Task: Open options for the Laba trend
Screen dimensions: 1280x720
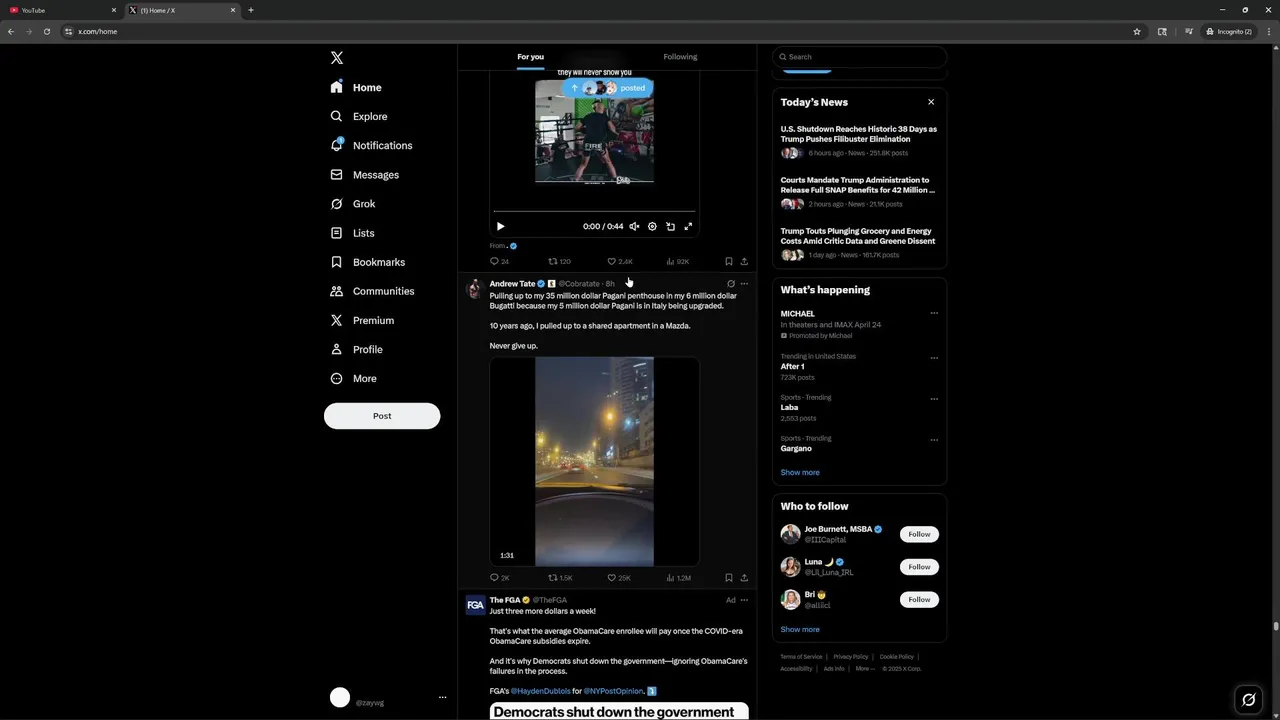Action: tap(934, 399)
